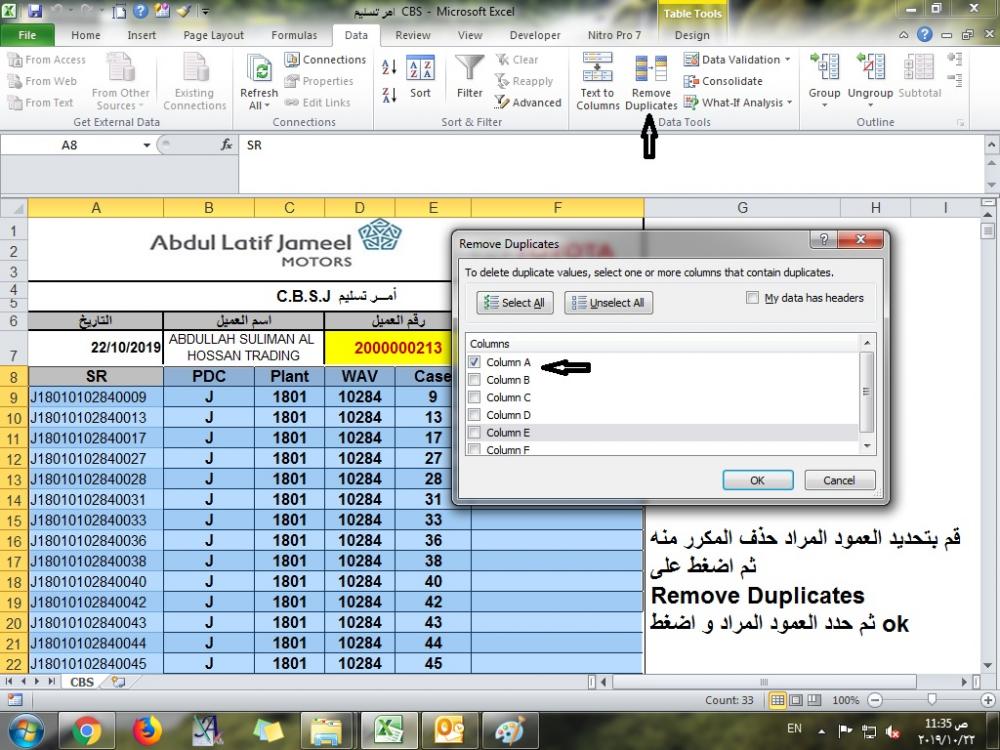
Task: Click column G header
Action: [x=742, y=208]
